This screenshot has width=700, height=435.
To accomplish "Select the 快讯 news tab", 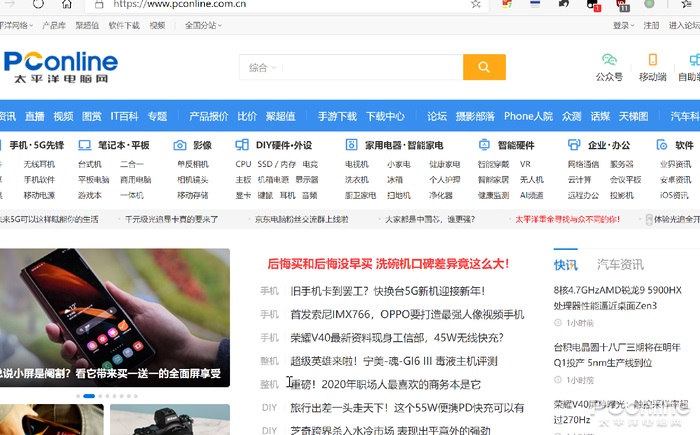I will tap(566, 264).
